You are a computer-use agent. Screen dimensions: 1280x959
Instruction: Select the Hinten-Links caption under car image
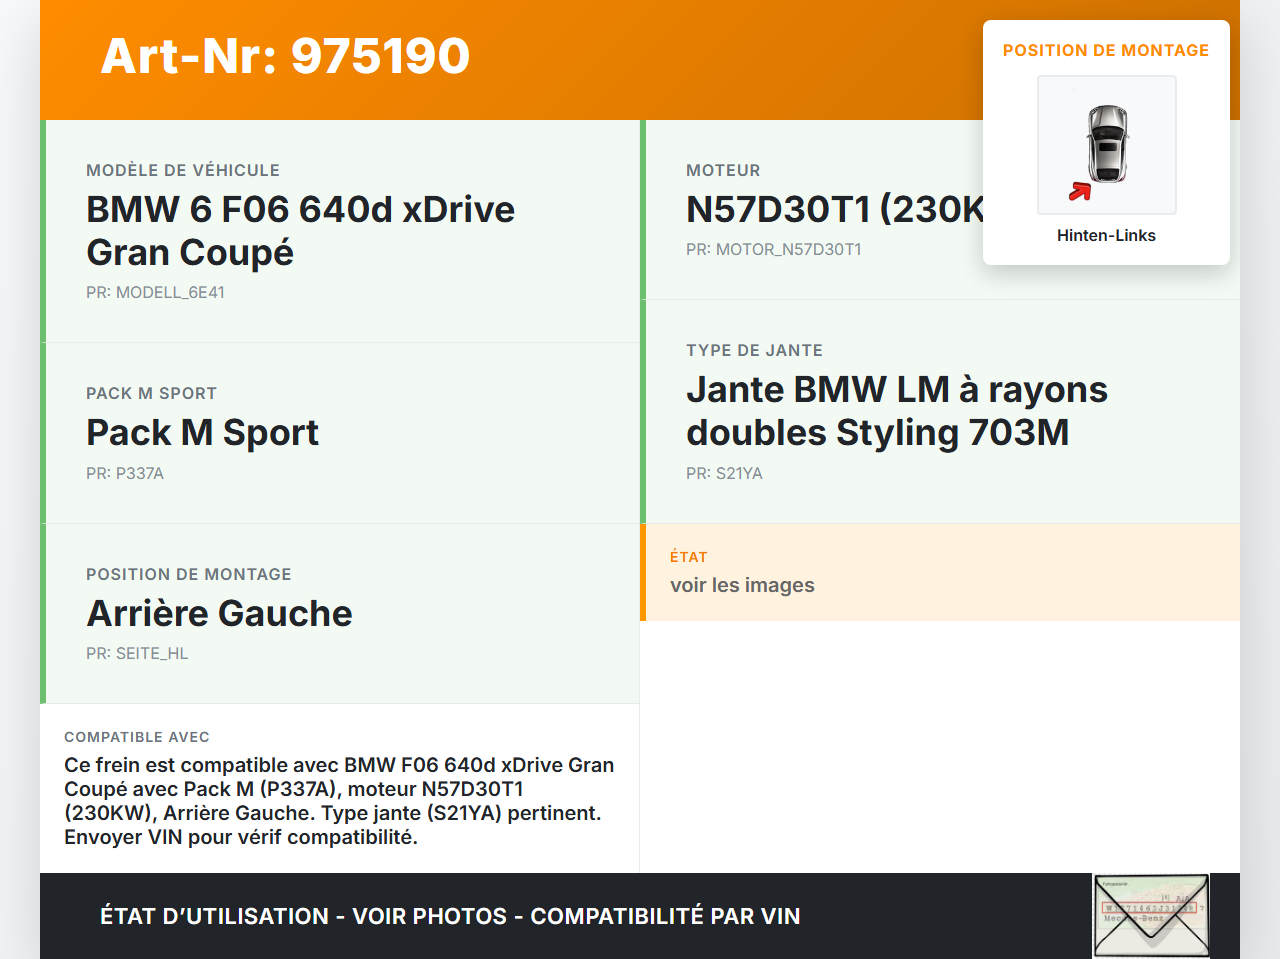[x=1106, y=235]
